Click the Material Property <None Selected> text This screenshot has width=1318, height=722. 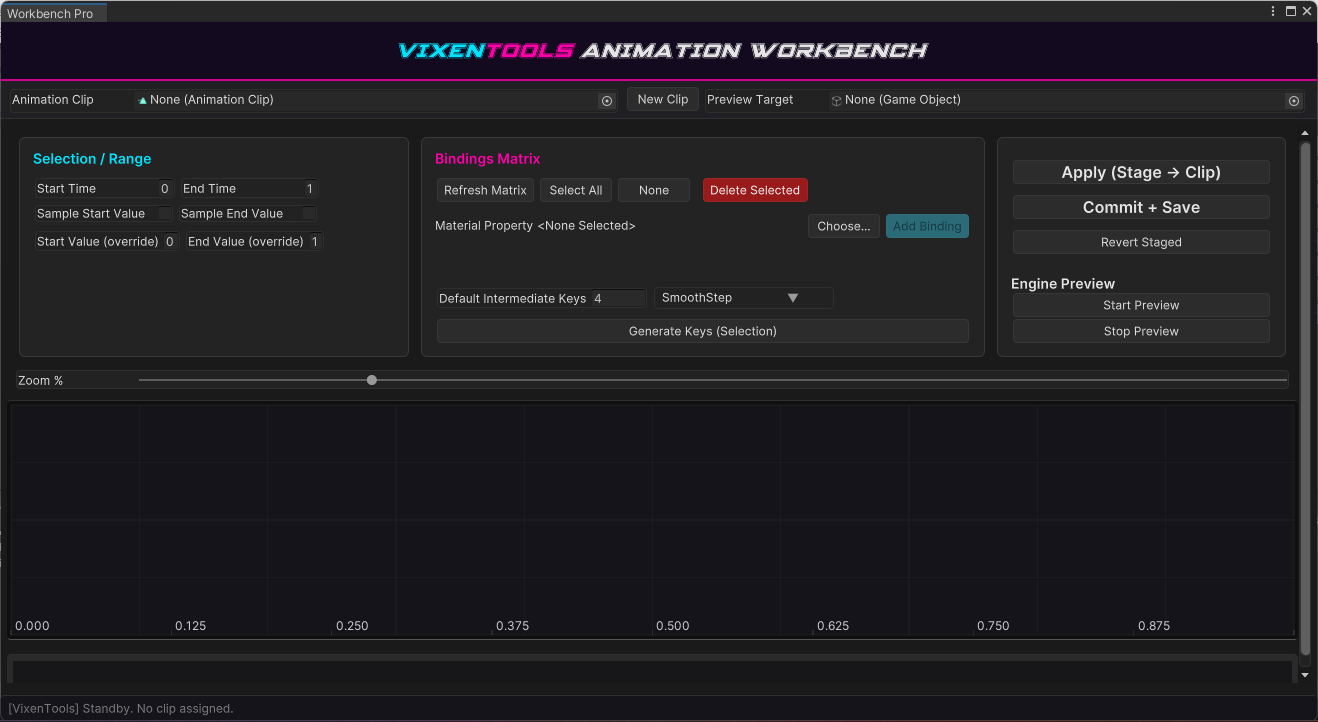535,226
